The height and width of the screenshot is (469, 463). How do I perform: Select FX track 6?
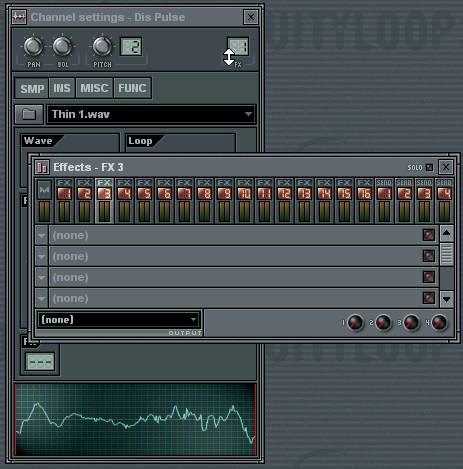(x=164, y=201)
